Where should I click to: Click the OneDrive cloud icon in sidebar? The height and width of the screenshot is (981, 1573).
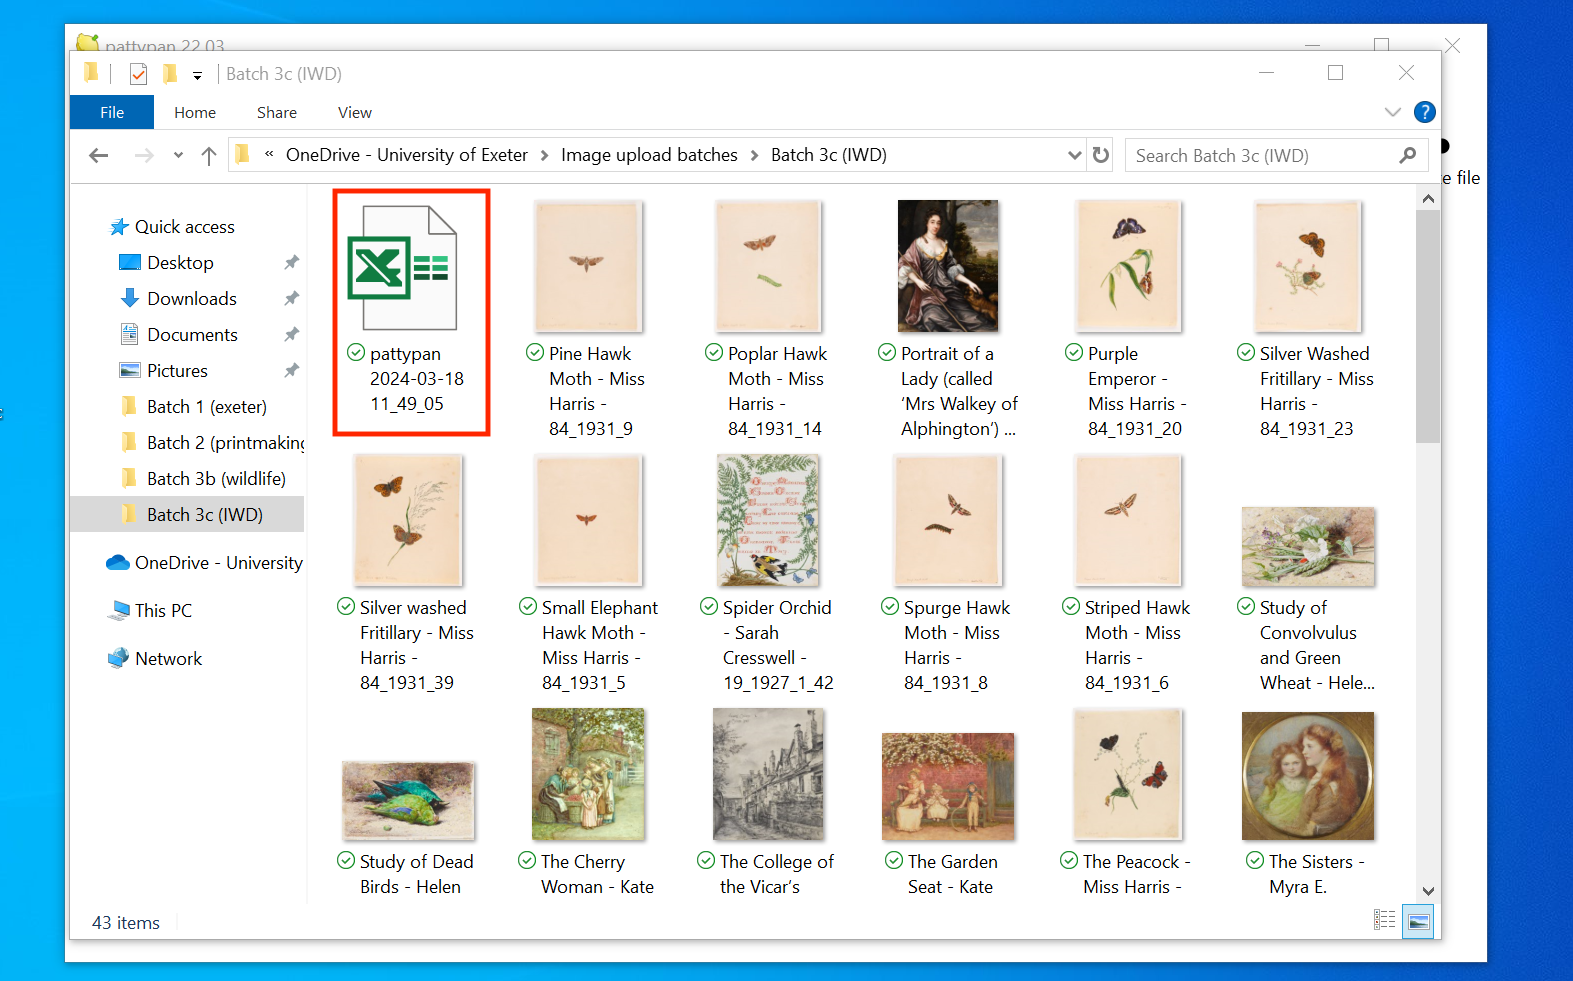click(x=118, y=562)
